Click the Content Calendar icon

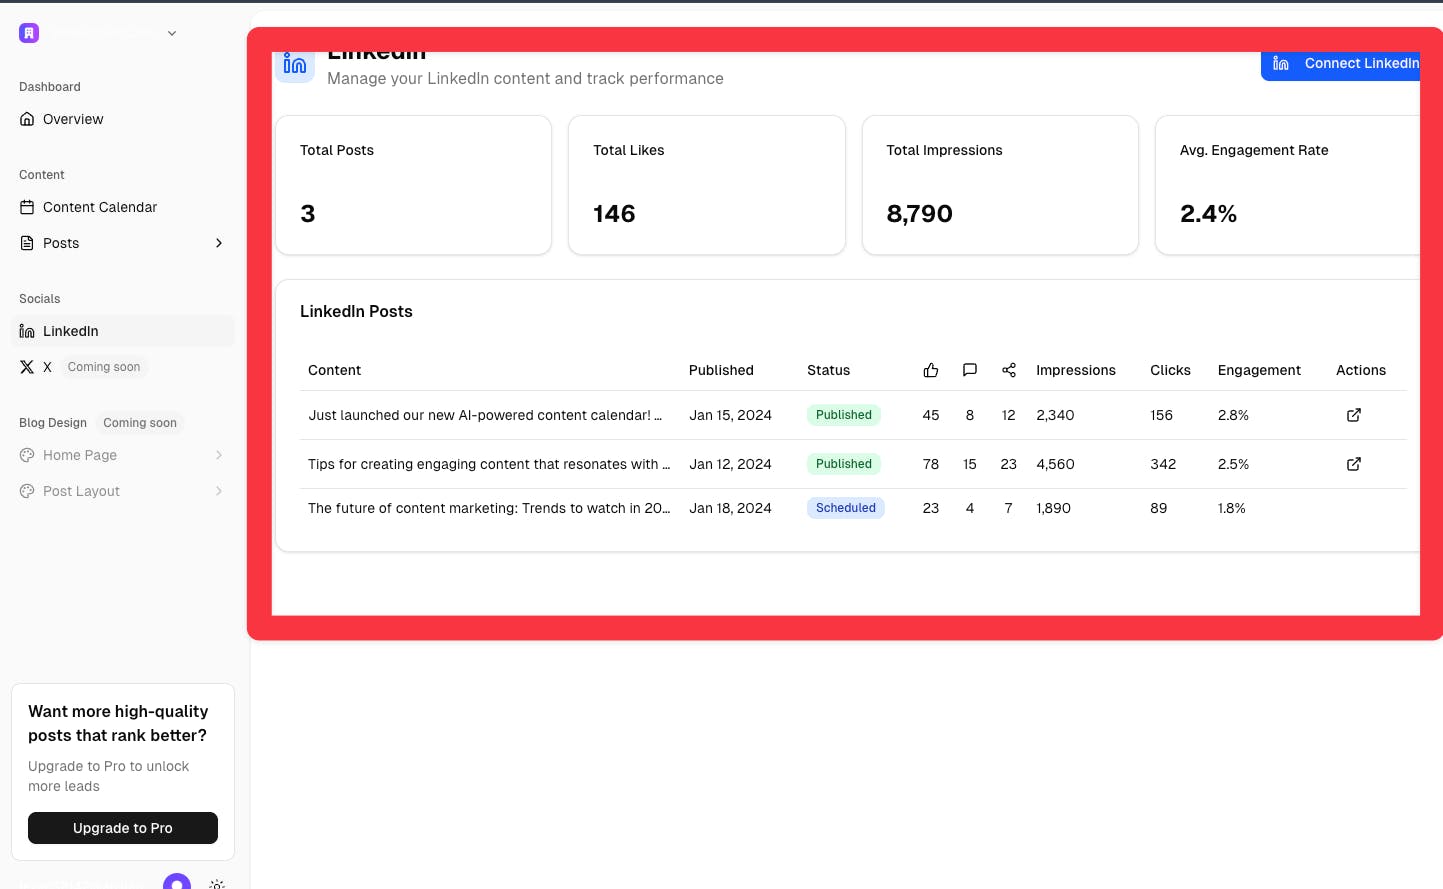pyautogui.click(x=27, y=207)
